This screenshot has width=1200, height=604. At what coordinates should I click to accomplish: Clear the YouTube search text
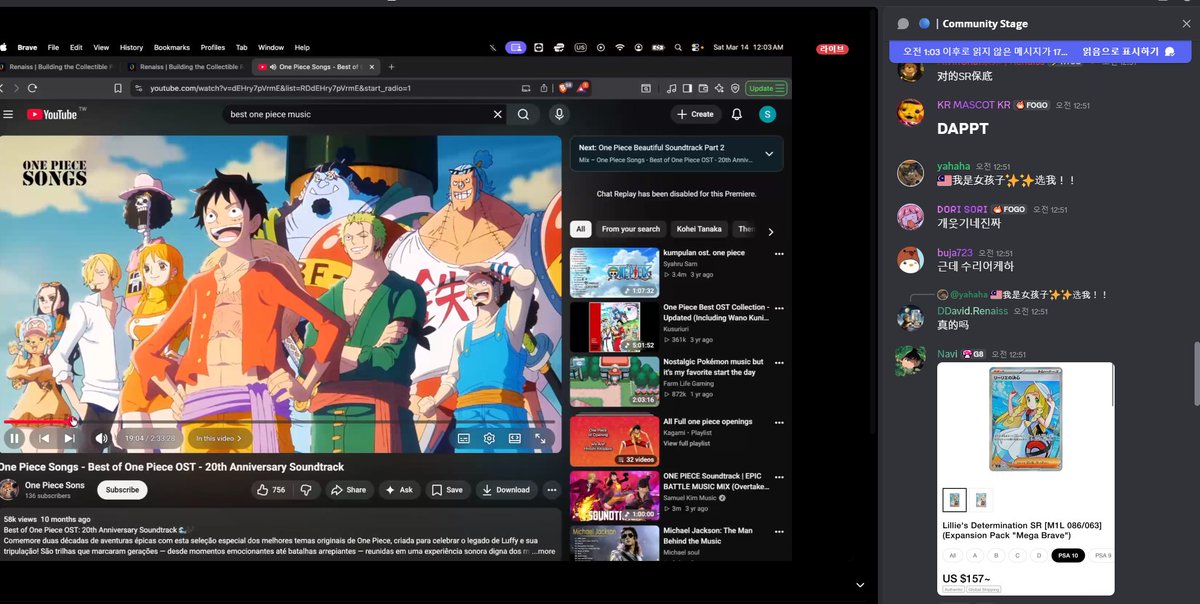pyautogui.click(x=498, y=115)
